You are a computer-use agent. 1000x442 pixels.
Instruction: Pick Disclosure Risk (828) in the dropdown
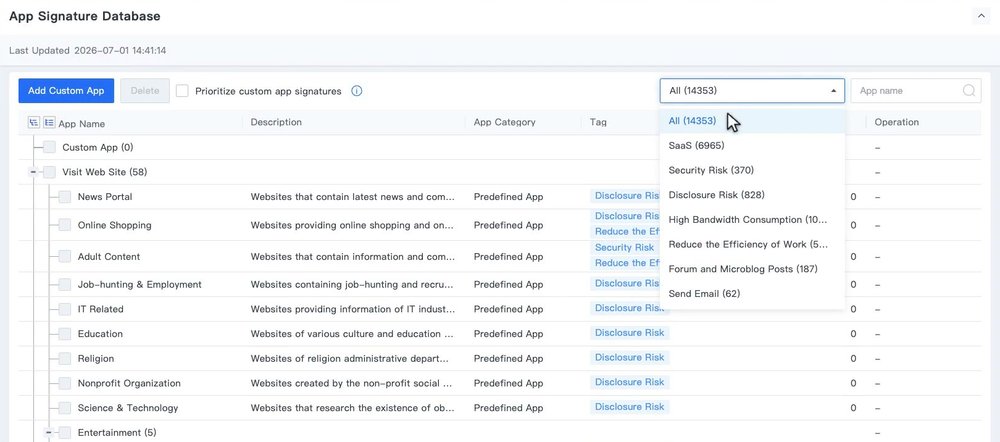point(752,195)
